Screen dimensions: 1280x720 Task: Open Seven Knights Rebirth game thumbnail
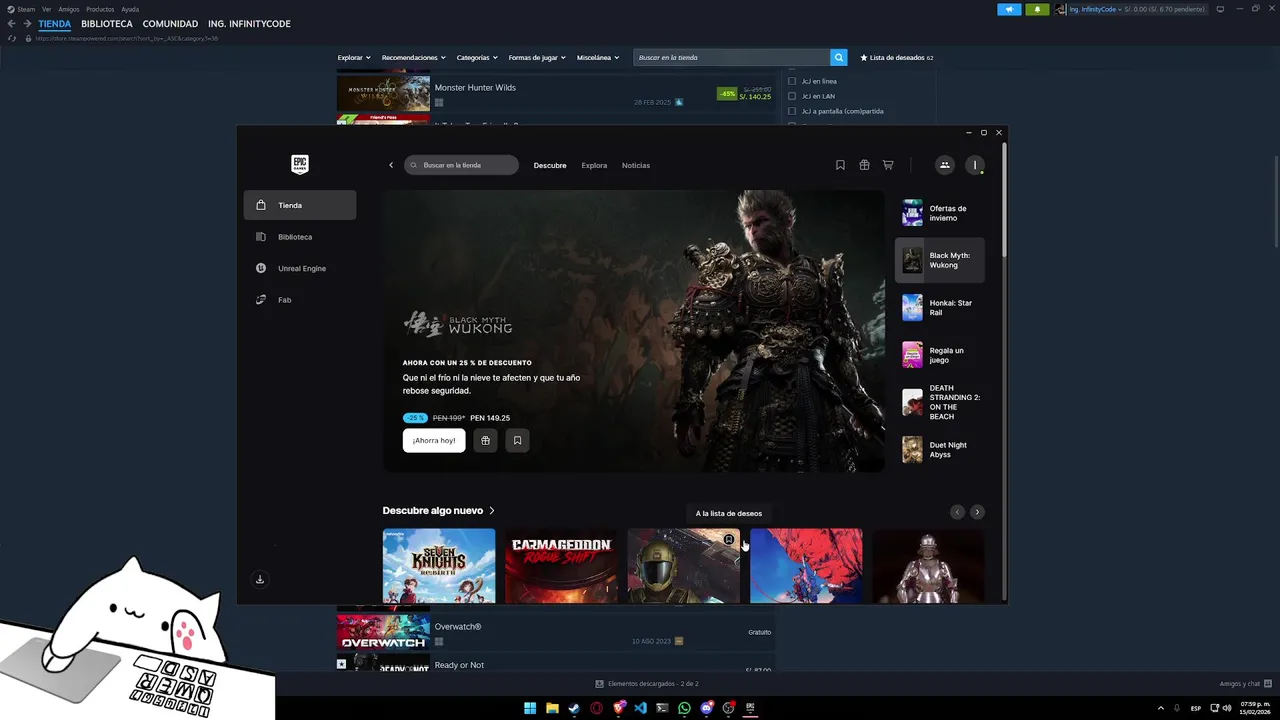439,566
